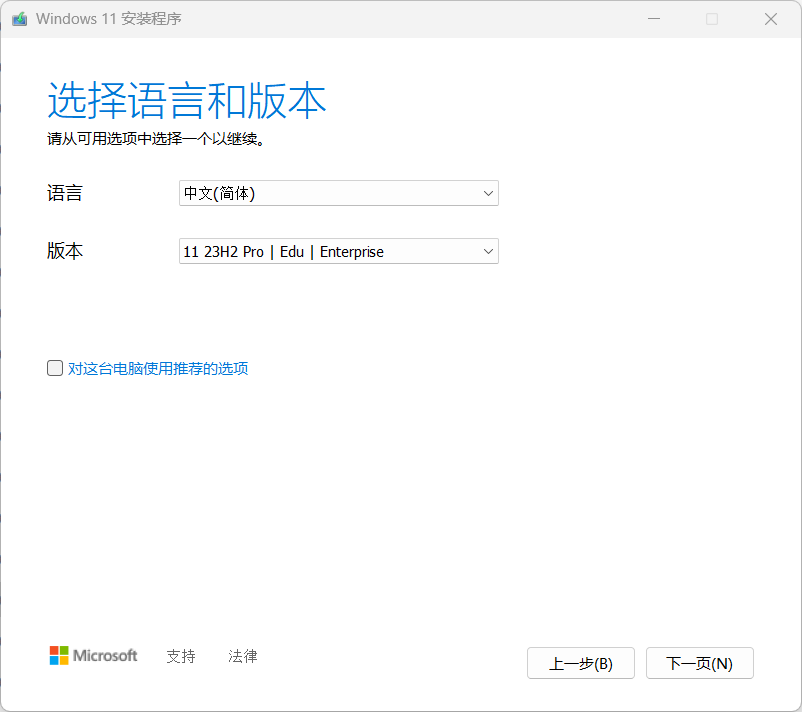Click the 上一步(B) button
This screenshot has height=712, width=802.
pyautogui.click(x=581, y=663)
